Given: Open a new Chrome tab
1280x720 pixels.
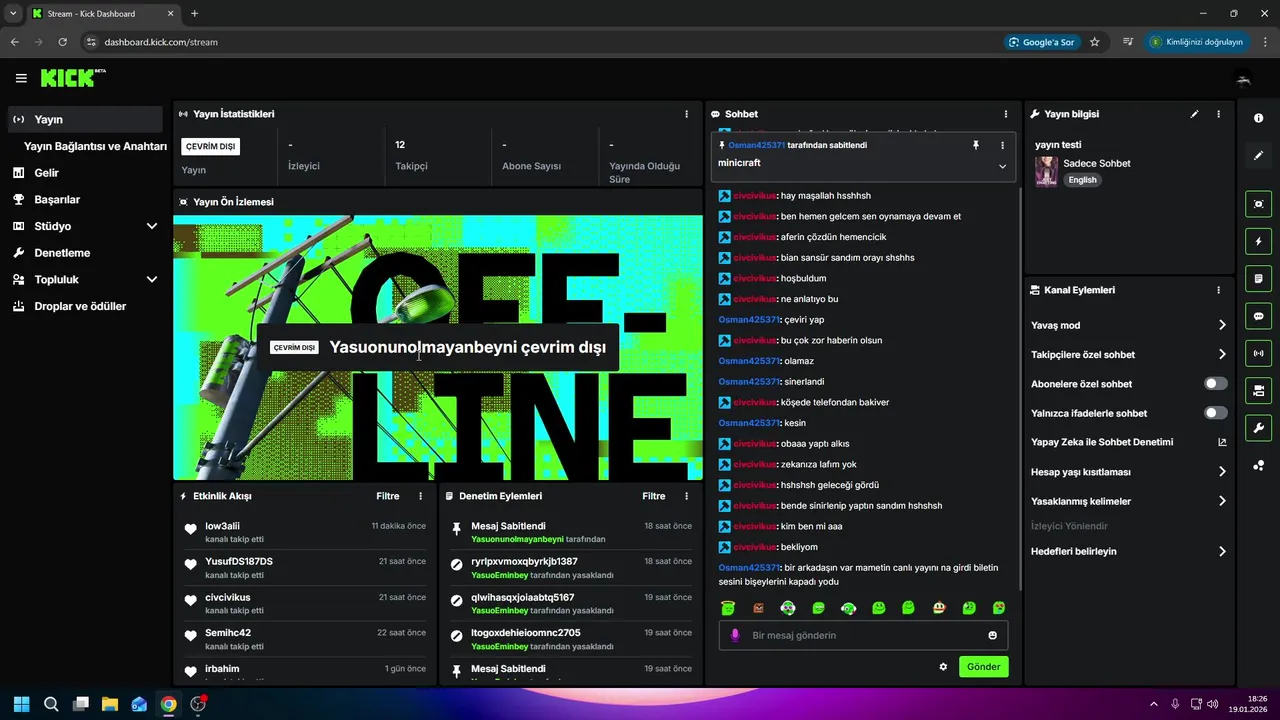Looking at the screenshot, I should (194, 13).
